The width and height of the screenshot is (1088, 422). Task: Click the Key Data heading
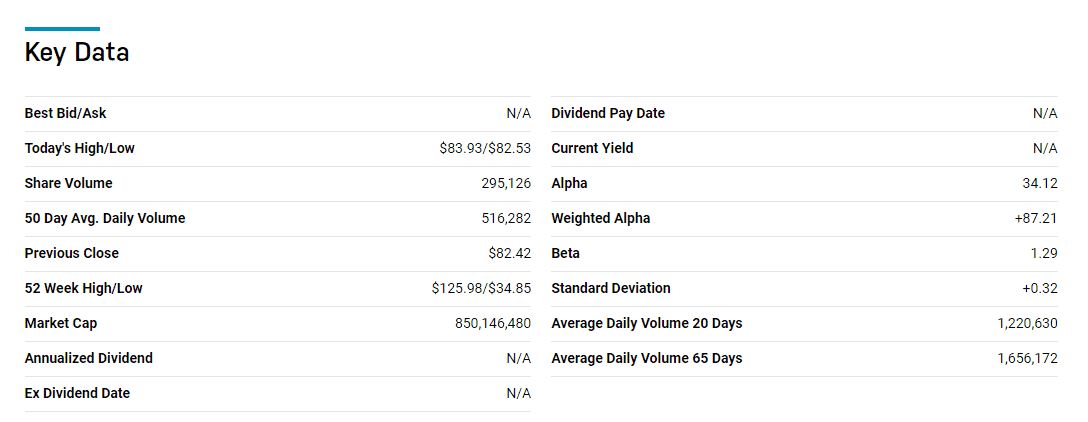77,53
